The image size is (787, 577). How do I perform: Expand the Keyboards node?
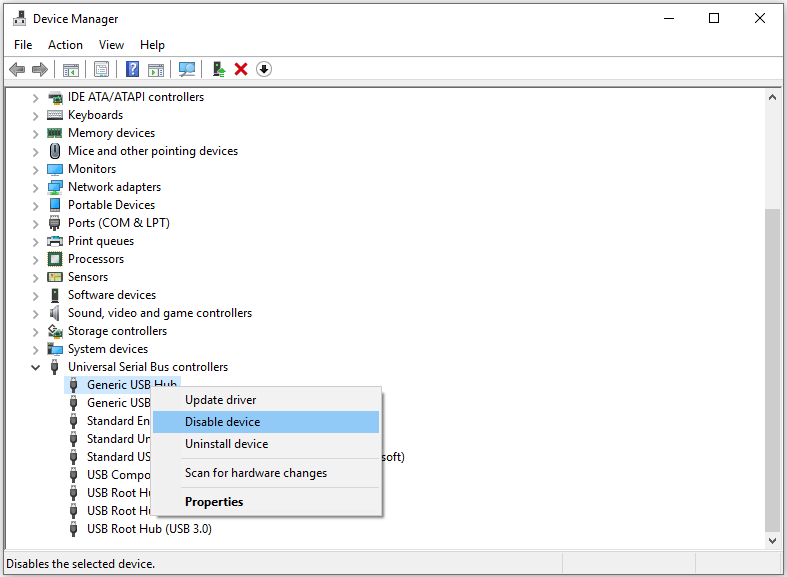(x=35, y=116)
